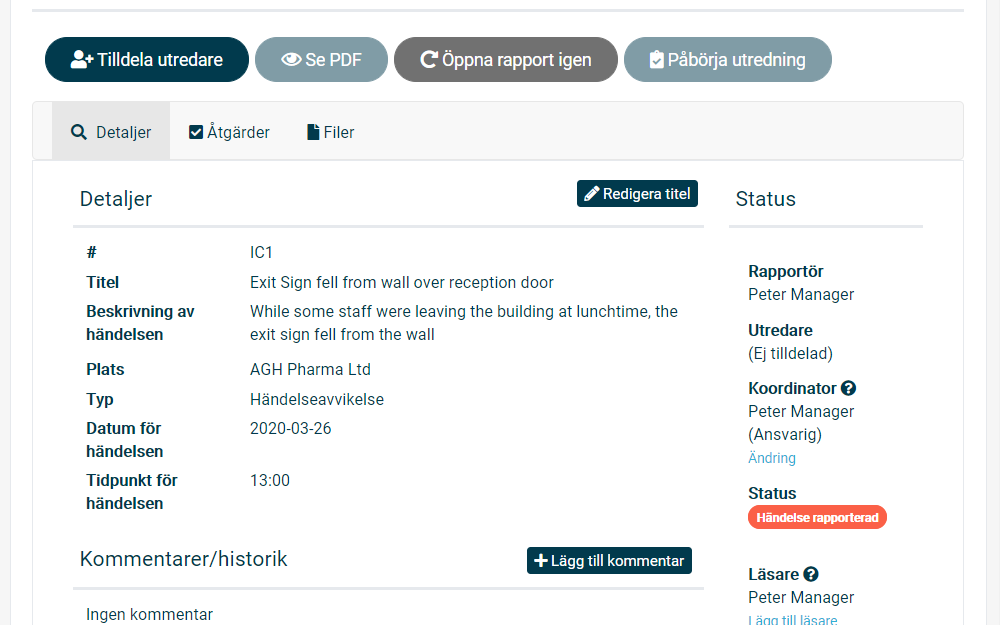This screenshot has width=1000, height=625.
Task: Click the help icon next to Läsare
Action: point(811,574)
